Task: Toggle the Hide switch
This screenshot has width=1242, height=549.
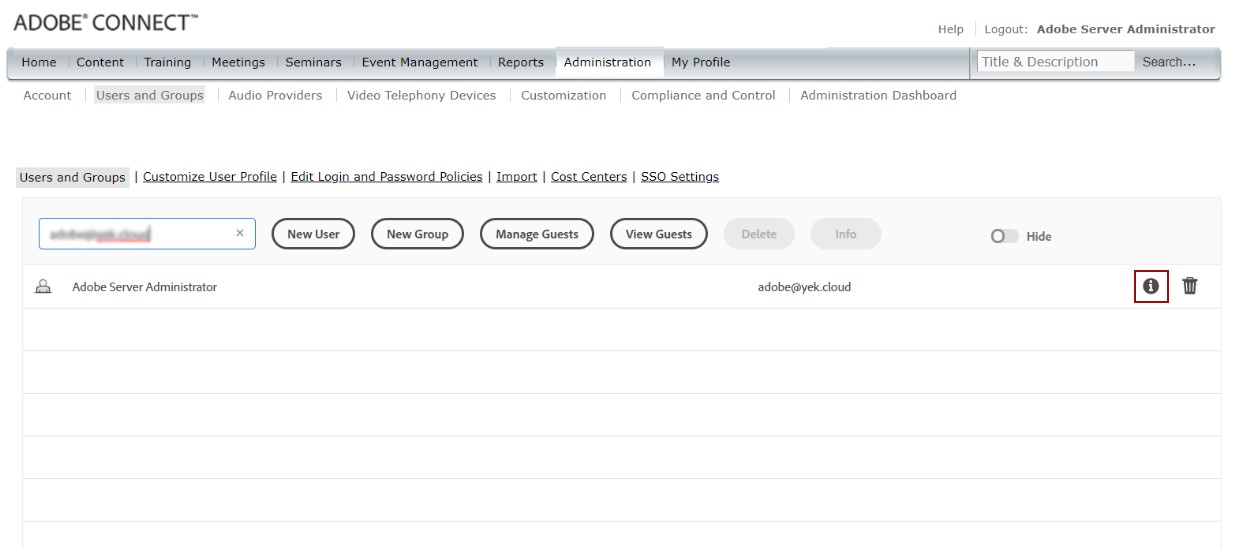Action: 1003,237
